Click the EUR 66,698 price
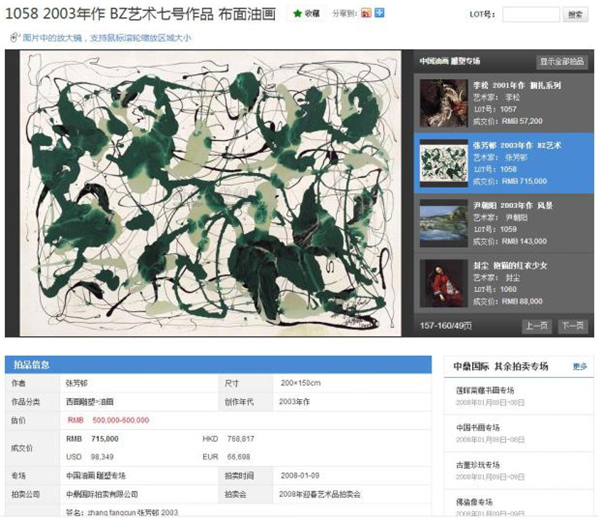Screen dimensions: 600x518 point(226,457)
